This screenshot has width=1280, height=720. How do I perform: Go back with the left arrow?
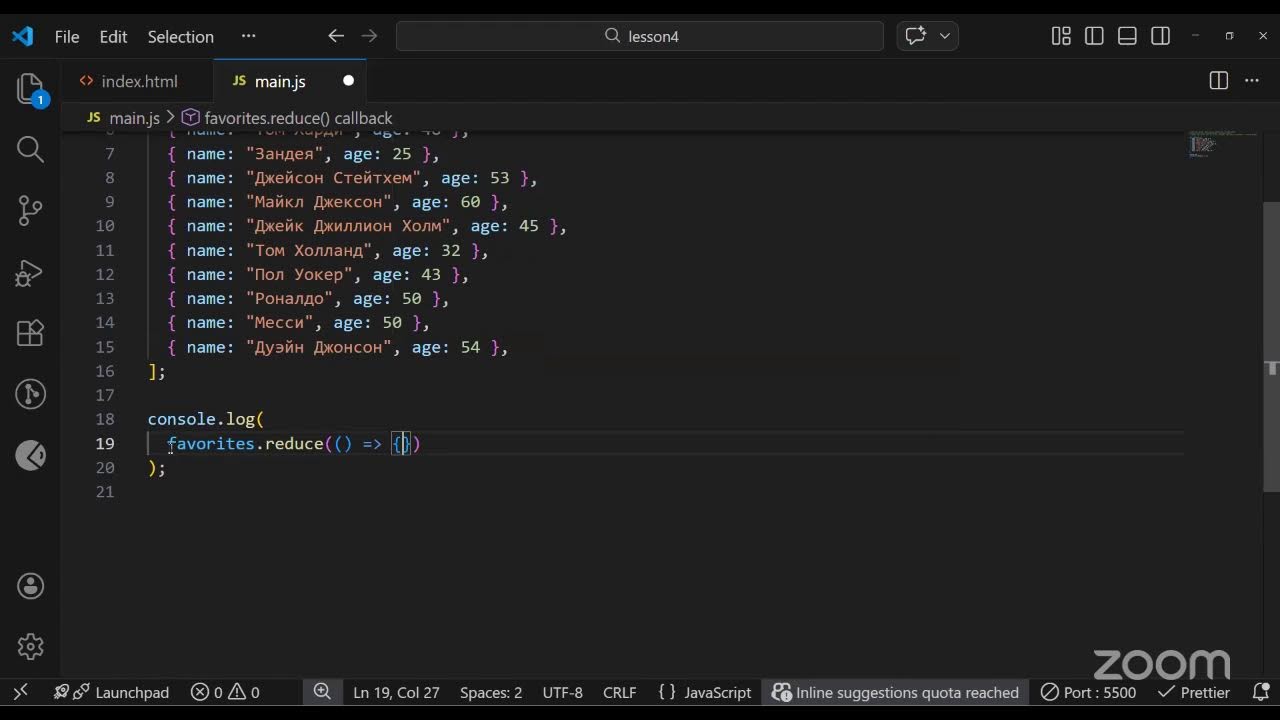tap(336, 36)
